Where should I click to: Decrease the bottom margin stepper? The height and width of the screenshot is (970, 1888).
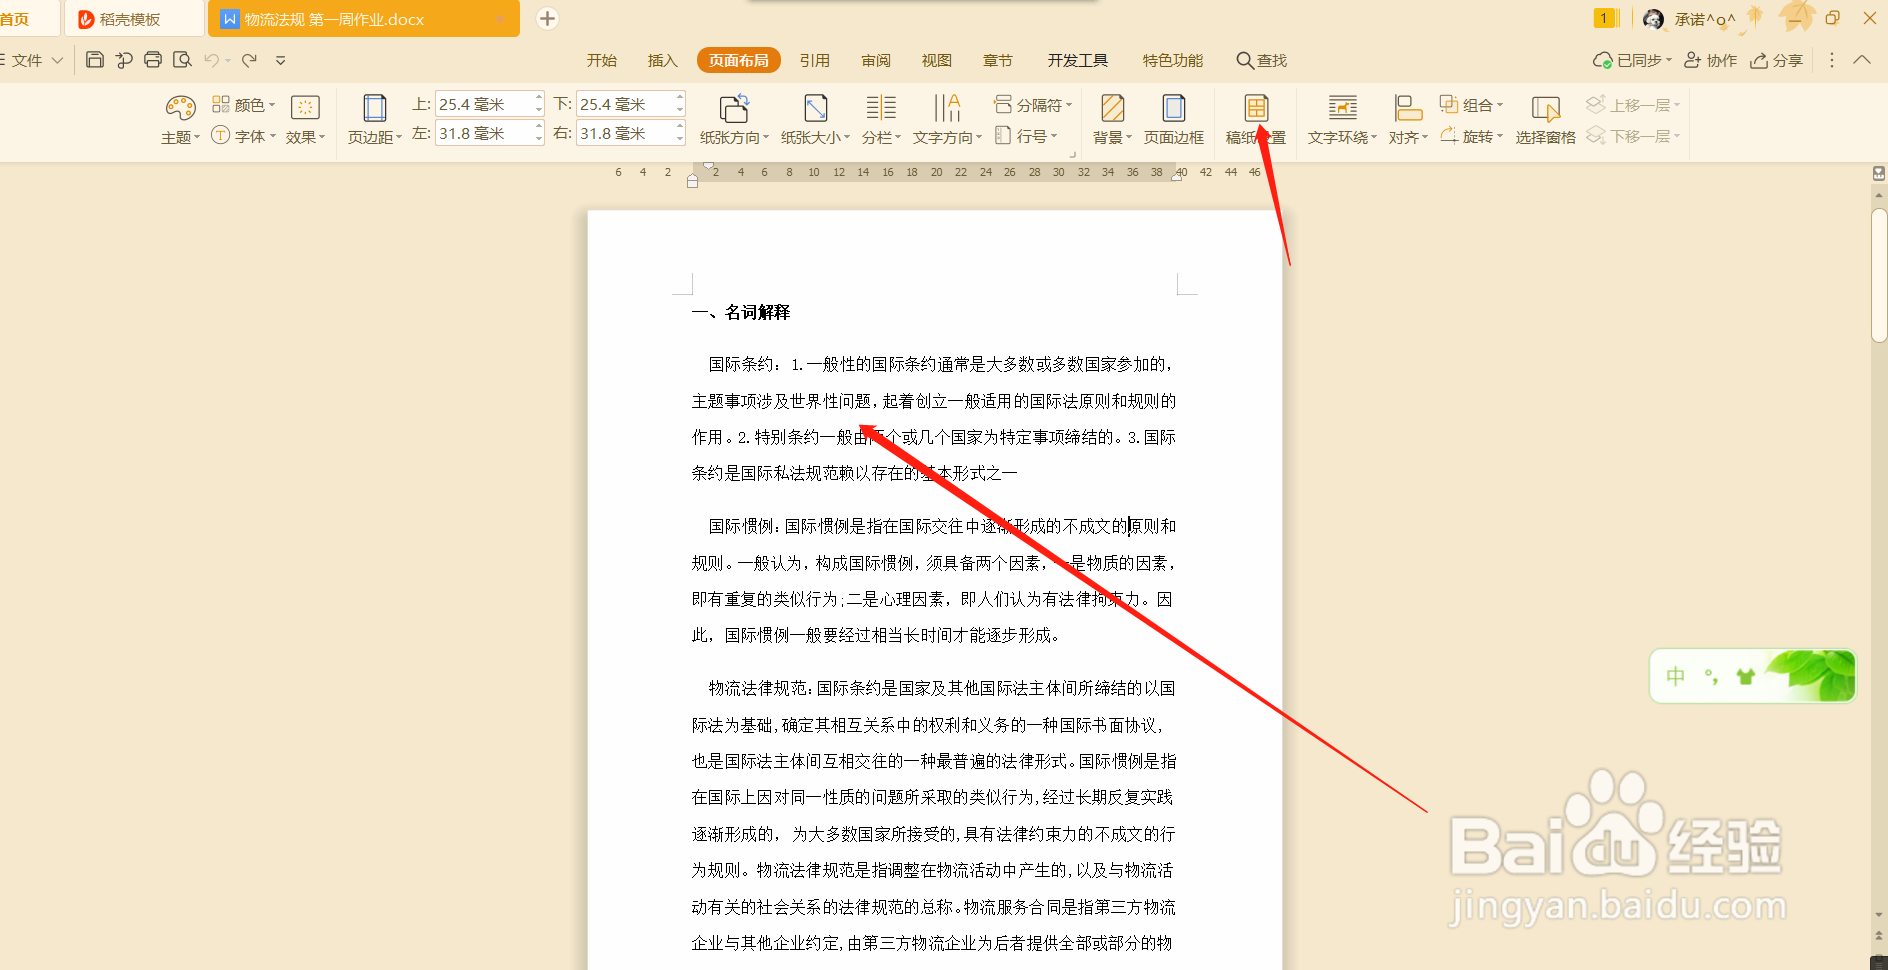tap(680, 109)
